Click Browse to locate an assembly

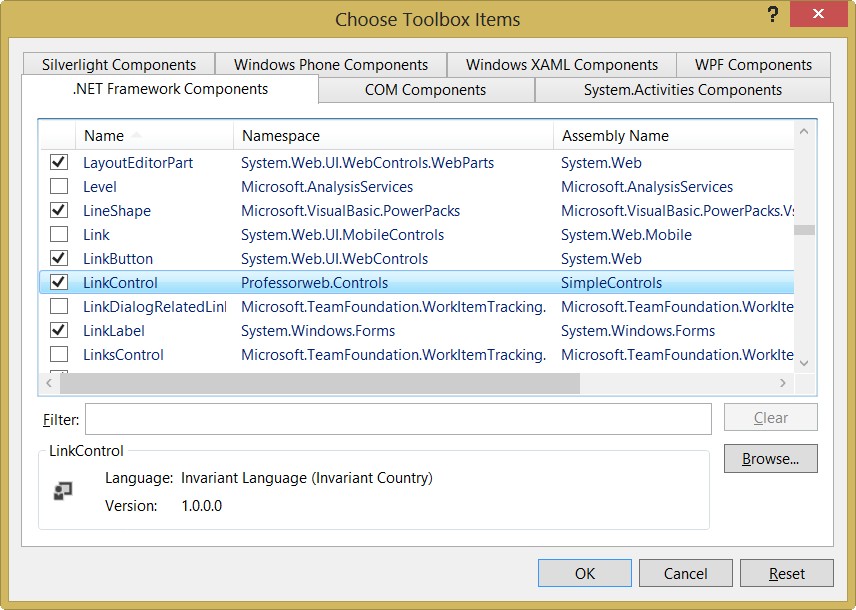pos(770,459)
